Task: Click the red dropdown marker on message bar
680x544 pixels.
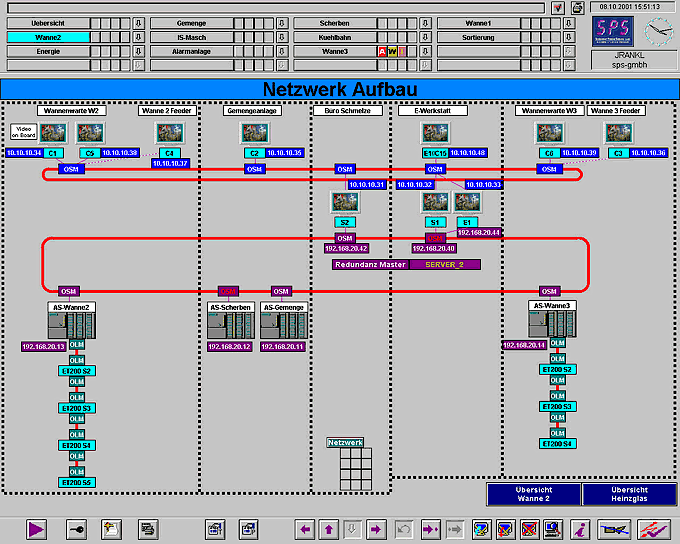Action: pyautogui.click(x=557, y=8)
